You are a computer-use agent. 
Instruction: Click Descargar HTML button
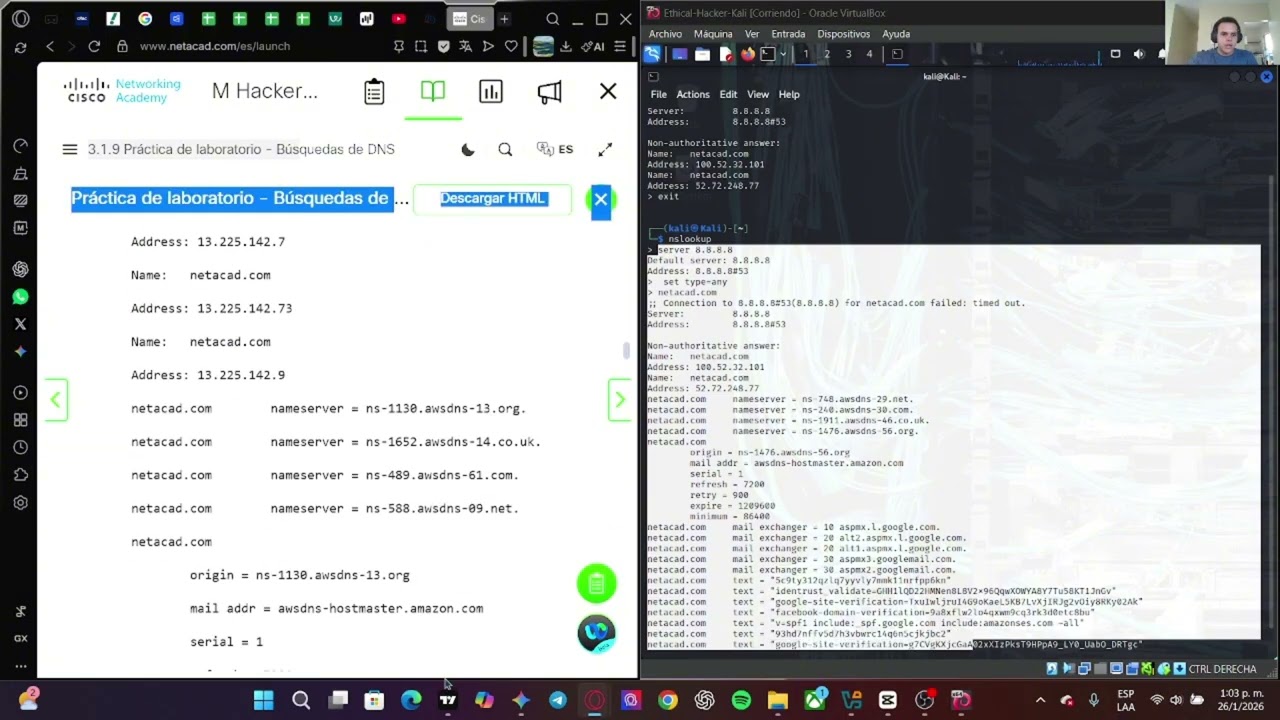coord(493,198)
